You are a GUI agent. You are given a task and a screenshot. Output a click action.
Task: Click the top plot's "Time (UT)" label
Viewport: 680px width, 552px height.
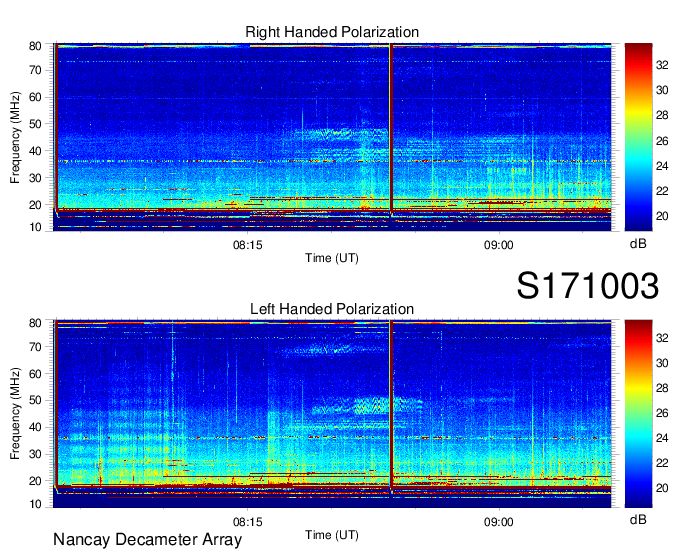point(332,258)
